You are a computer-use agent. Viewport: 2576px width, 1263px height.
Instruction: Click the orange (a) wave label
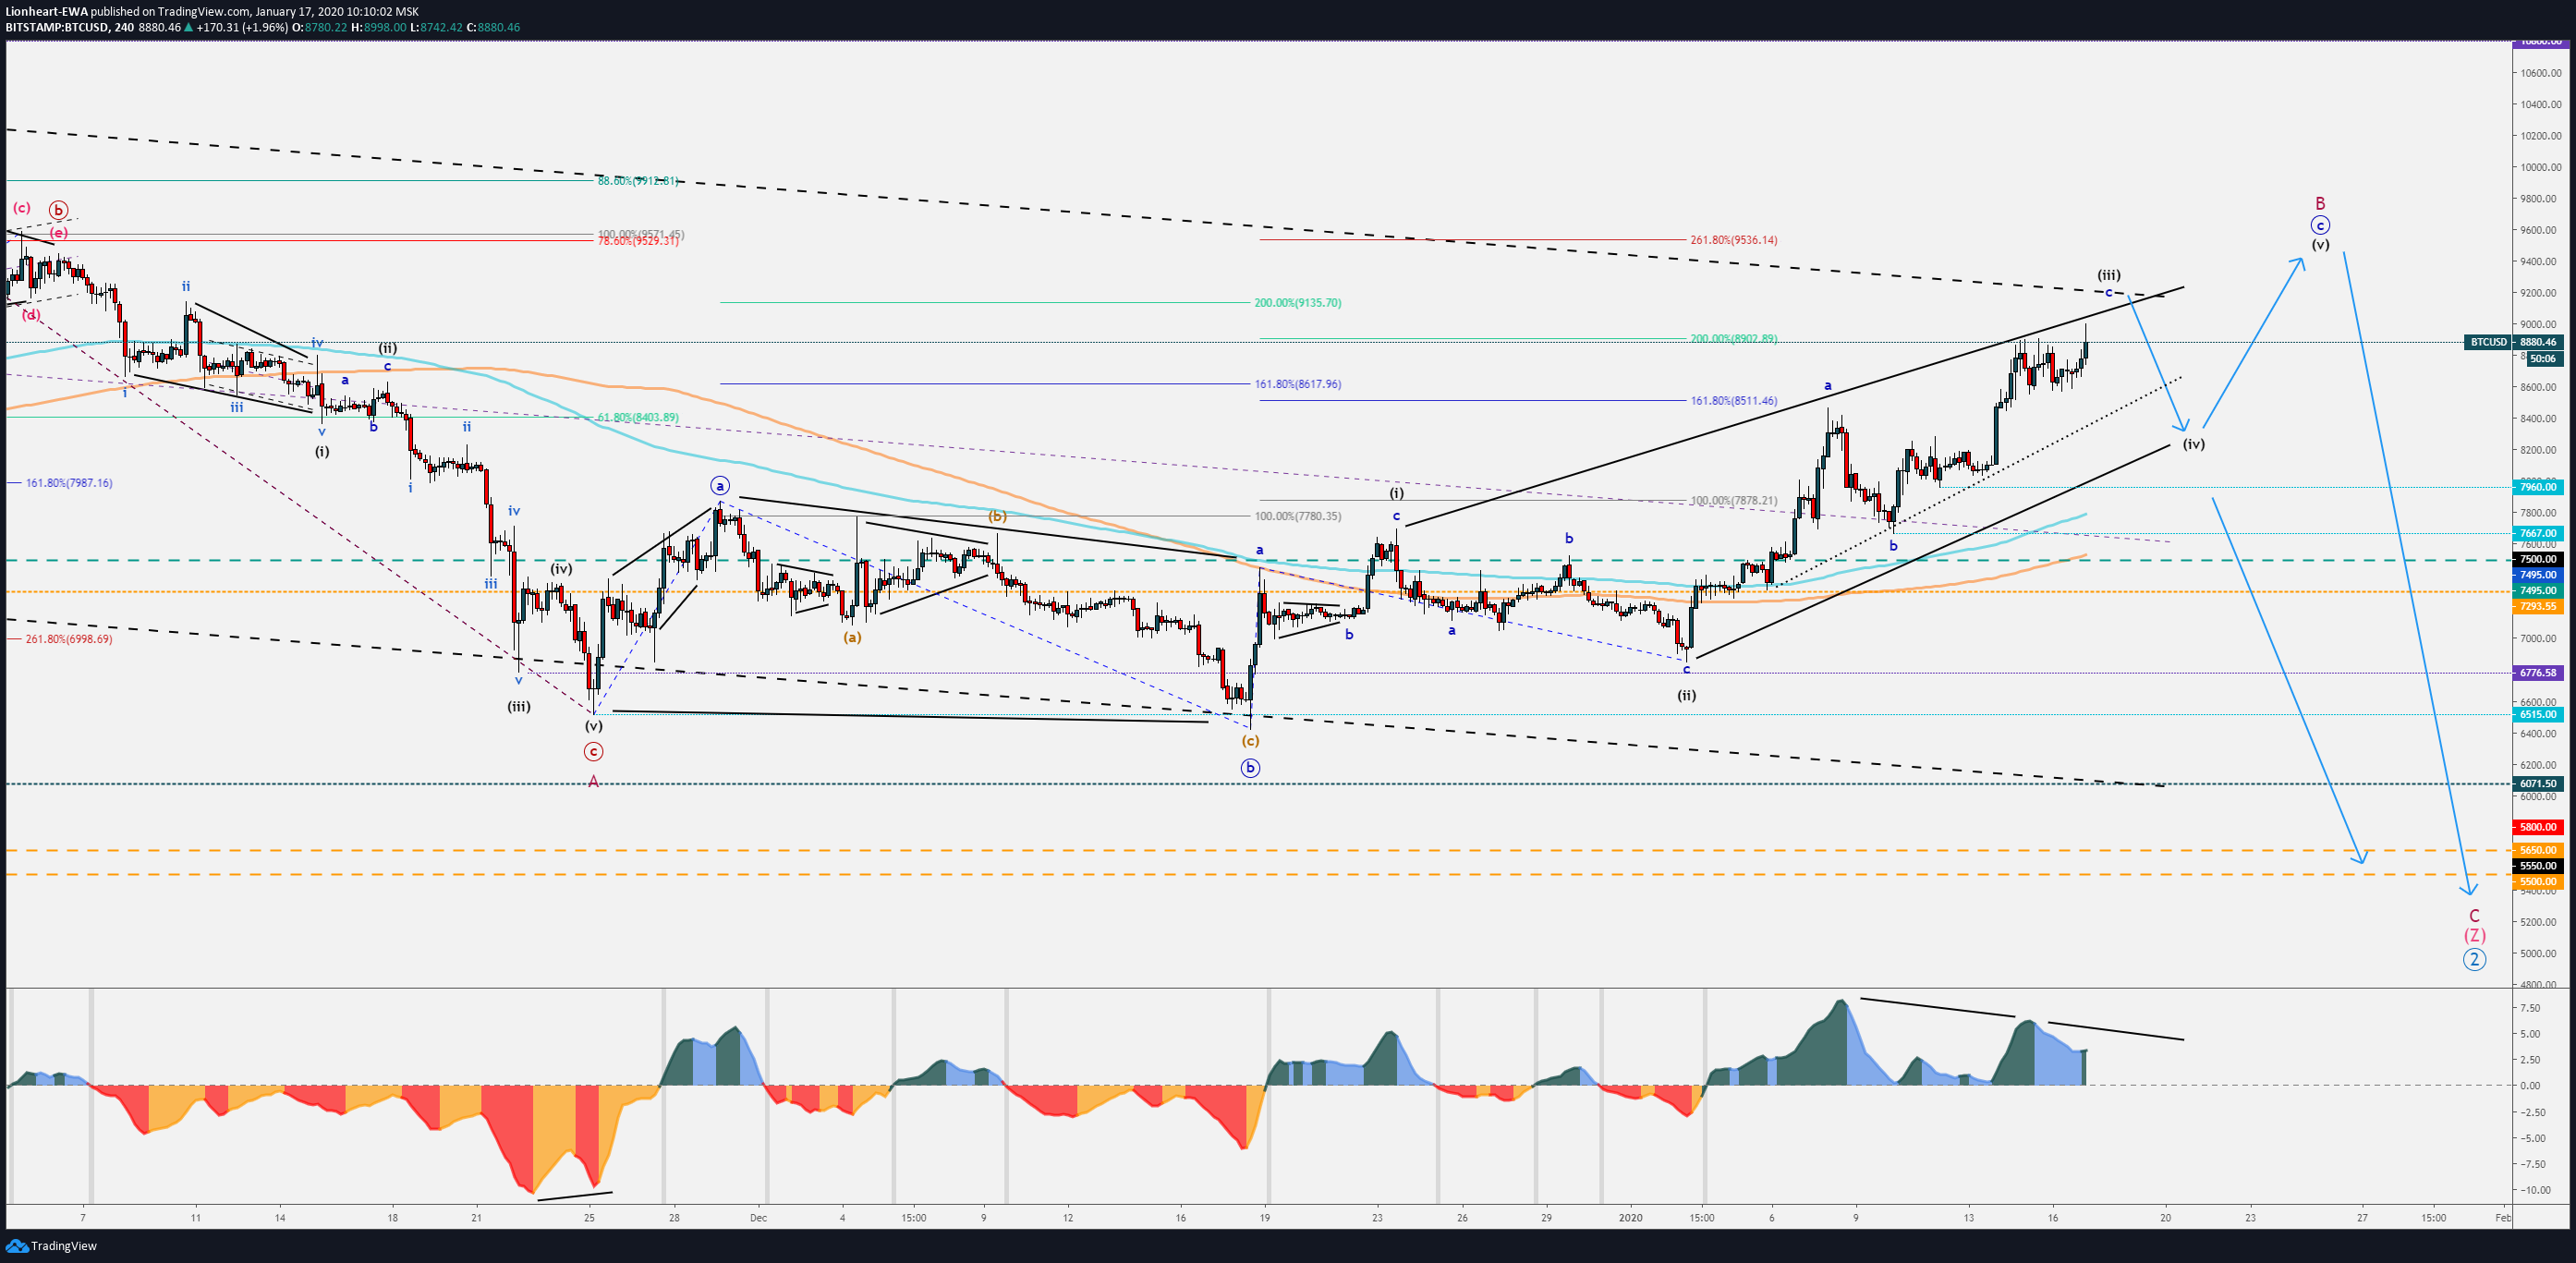click(x=852, y=637)
